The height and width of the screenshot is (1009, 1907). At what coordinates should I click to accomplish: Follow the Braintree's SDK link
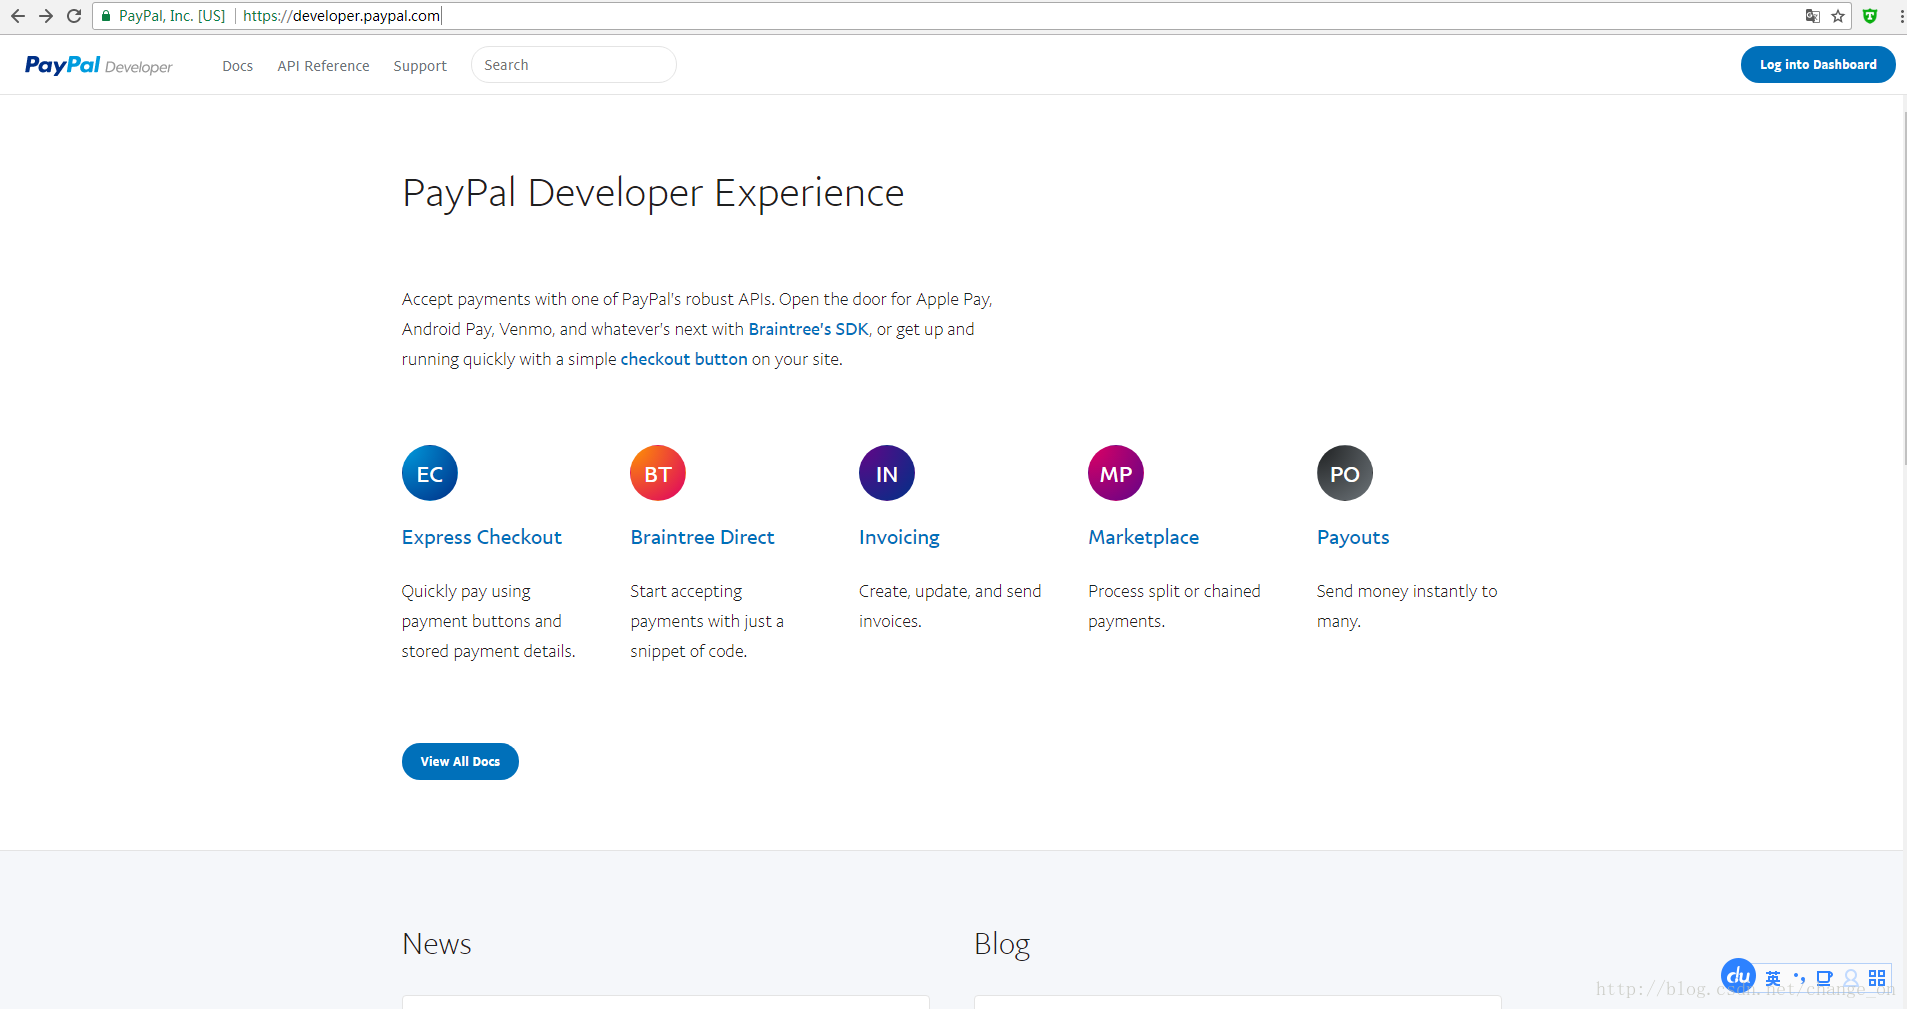[808, 329]
